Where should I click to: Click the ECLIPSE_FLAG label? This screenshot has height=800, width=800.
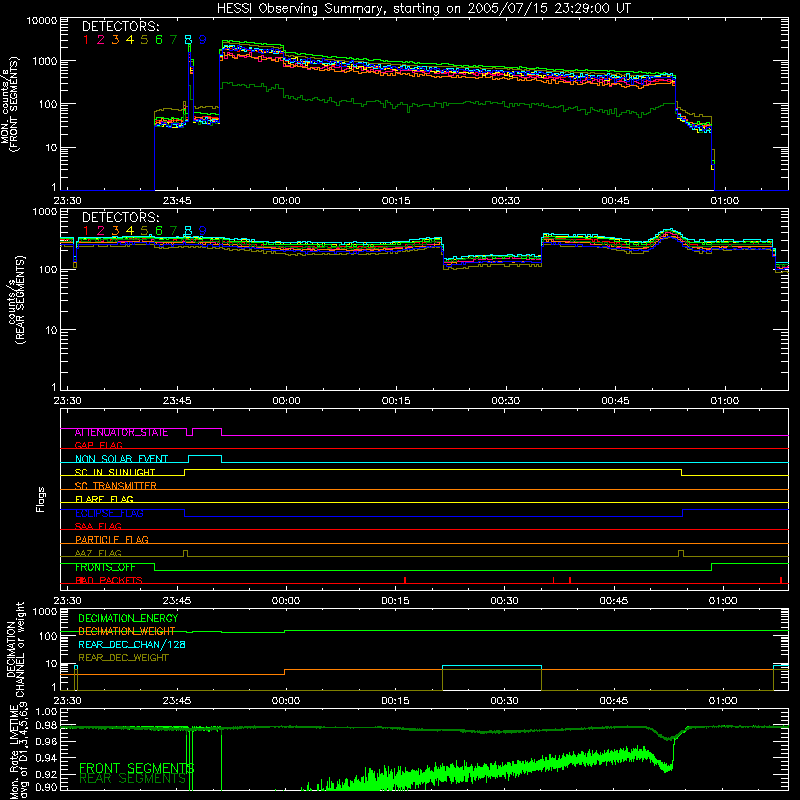click(x=109, y=513)
